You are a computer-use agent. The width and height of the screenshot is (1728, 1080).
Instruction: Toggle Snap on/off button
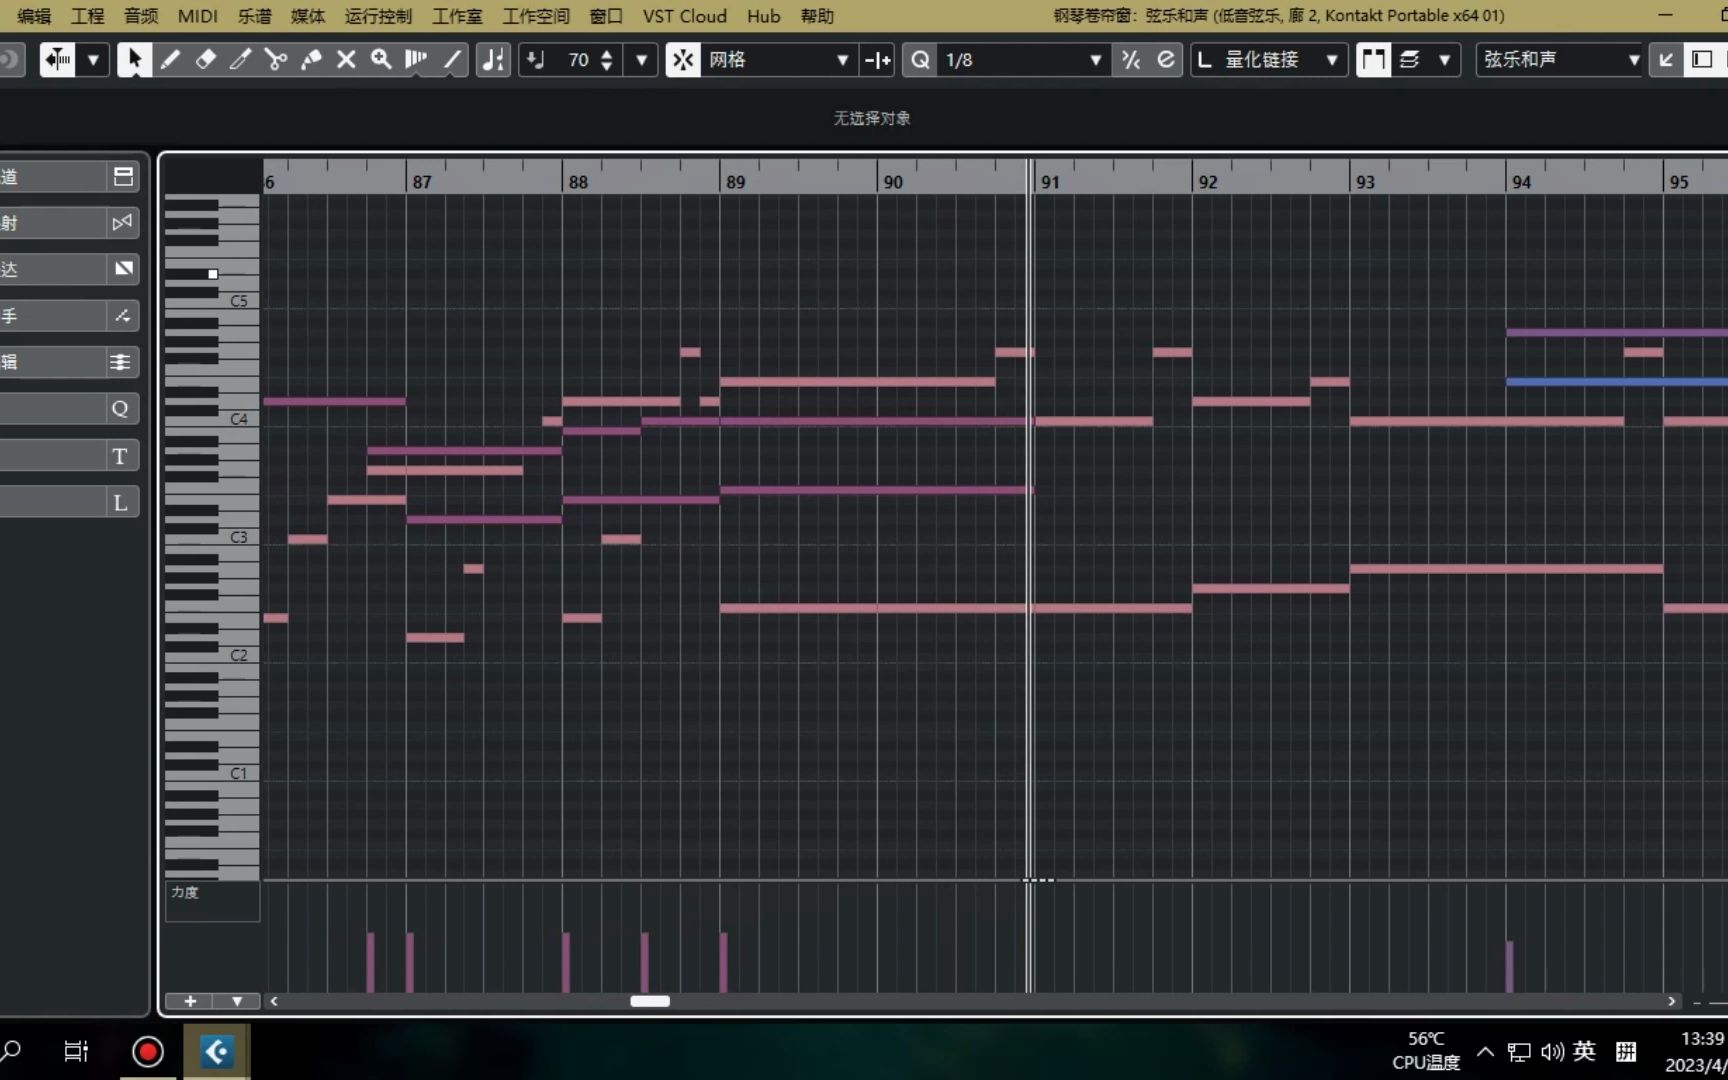coord(683,60)
